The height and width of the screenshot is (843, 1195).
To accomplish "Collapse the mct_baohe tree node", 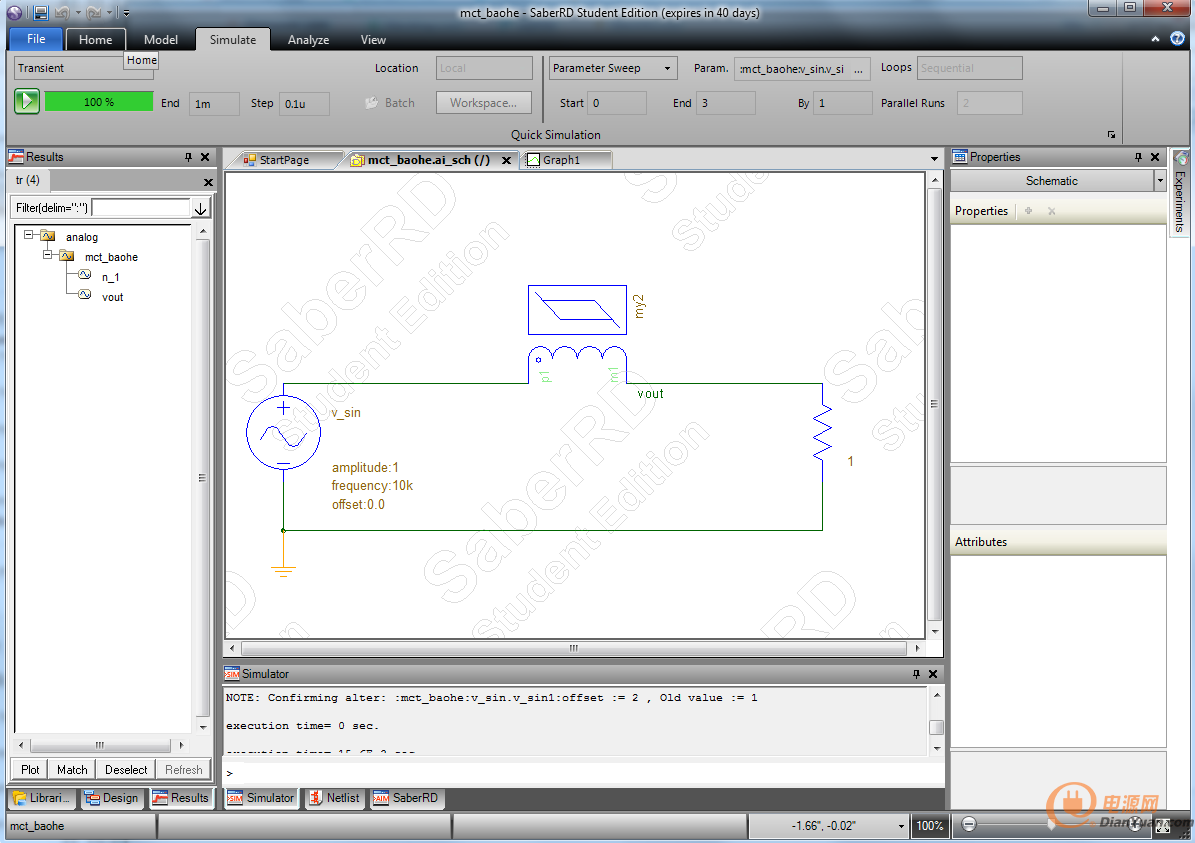I will [47, 255].
